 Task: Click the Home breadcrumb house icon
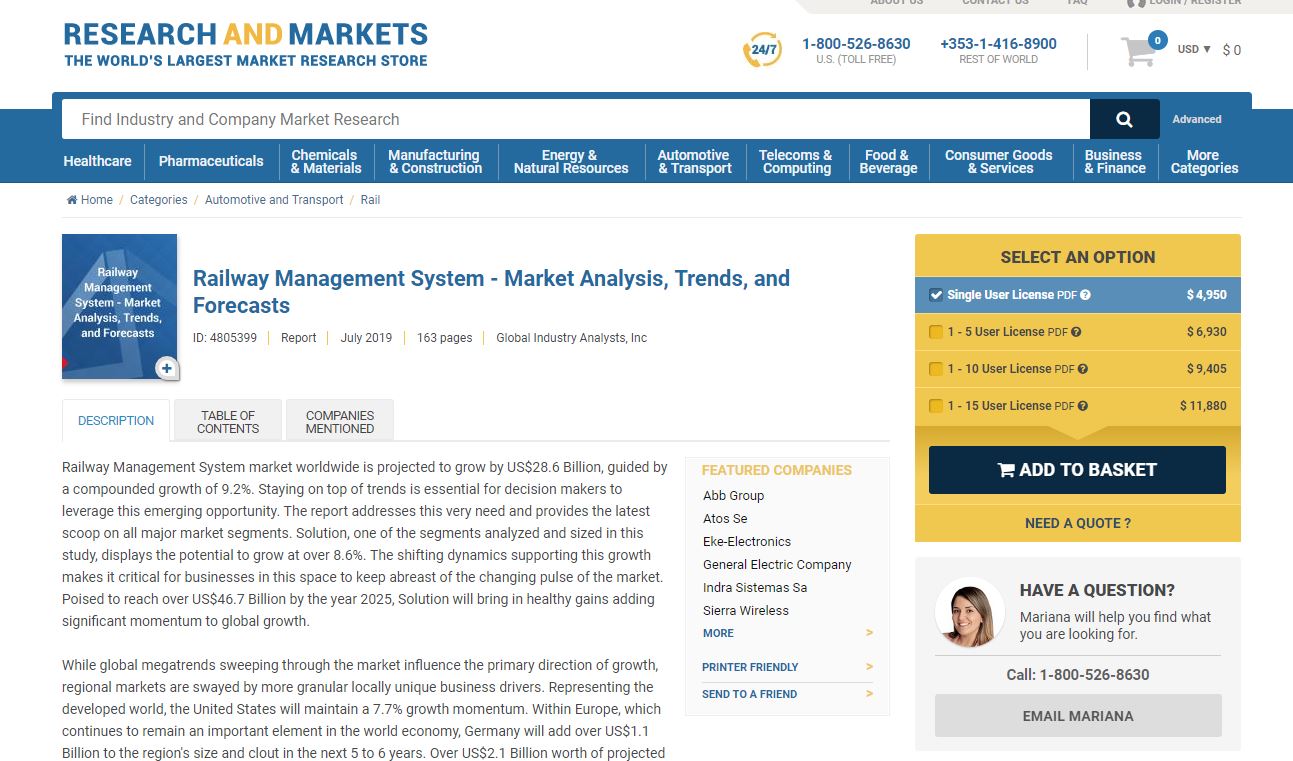(72, 200)
